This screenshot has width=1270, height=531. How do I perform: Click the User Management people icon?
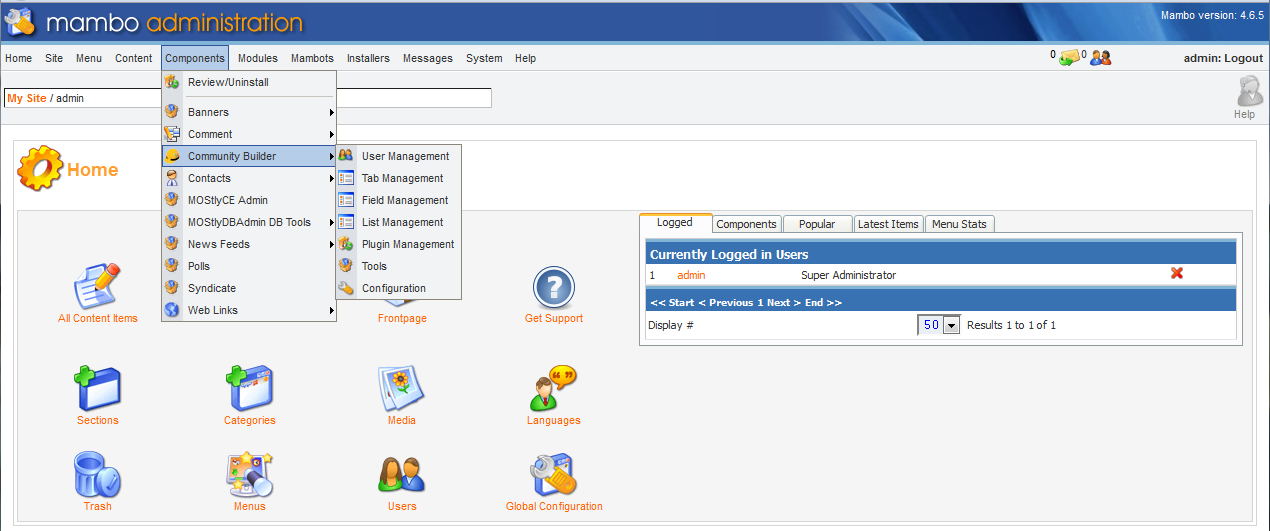[x=346, y=156]
